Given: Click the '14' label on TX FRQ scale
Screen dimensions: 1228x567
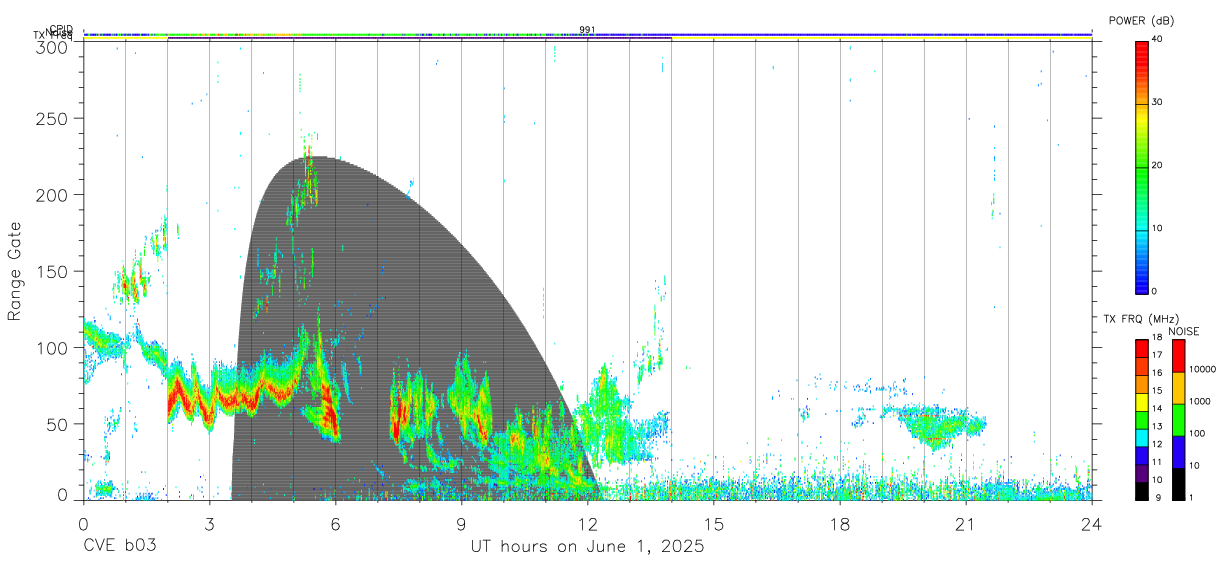Looking at the screenshot, I should pos(1156,408).
